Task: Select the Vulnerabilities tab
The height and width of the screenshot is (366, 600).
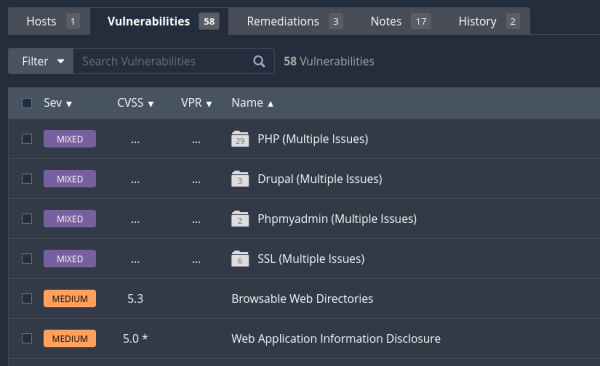Action: point(159,21)
